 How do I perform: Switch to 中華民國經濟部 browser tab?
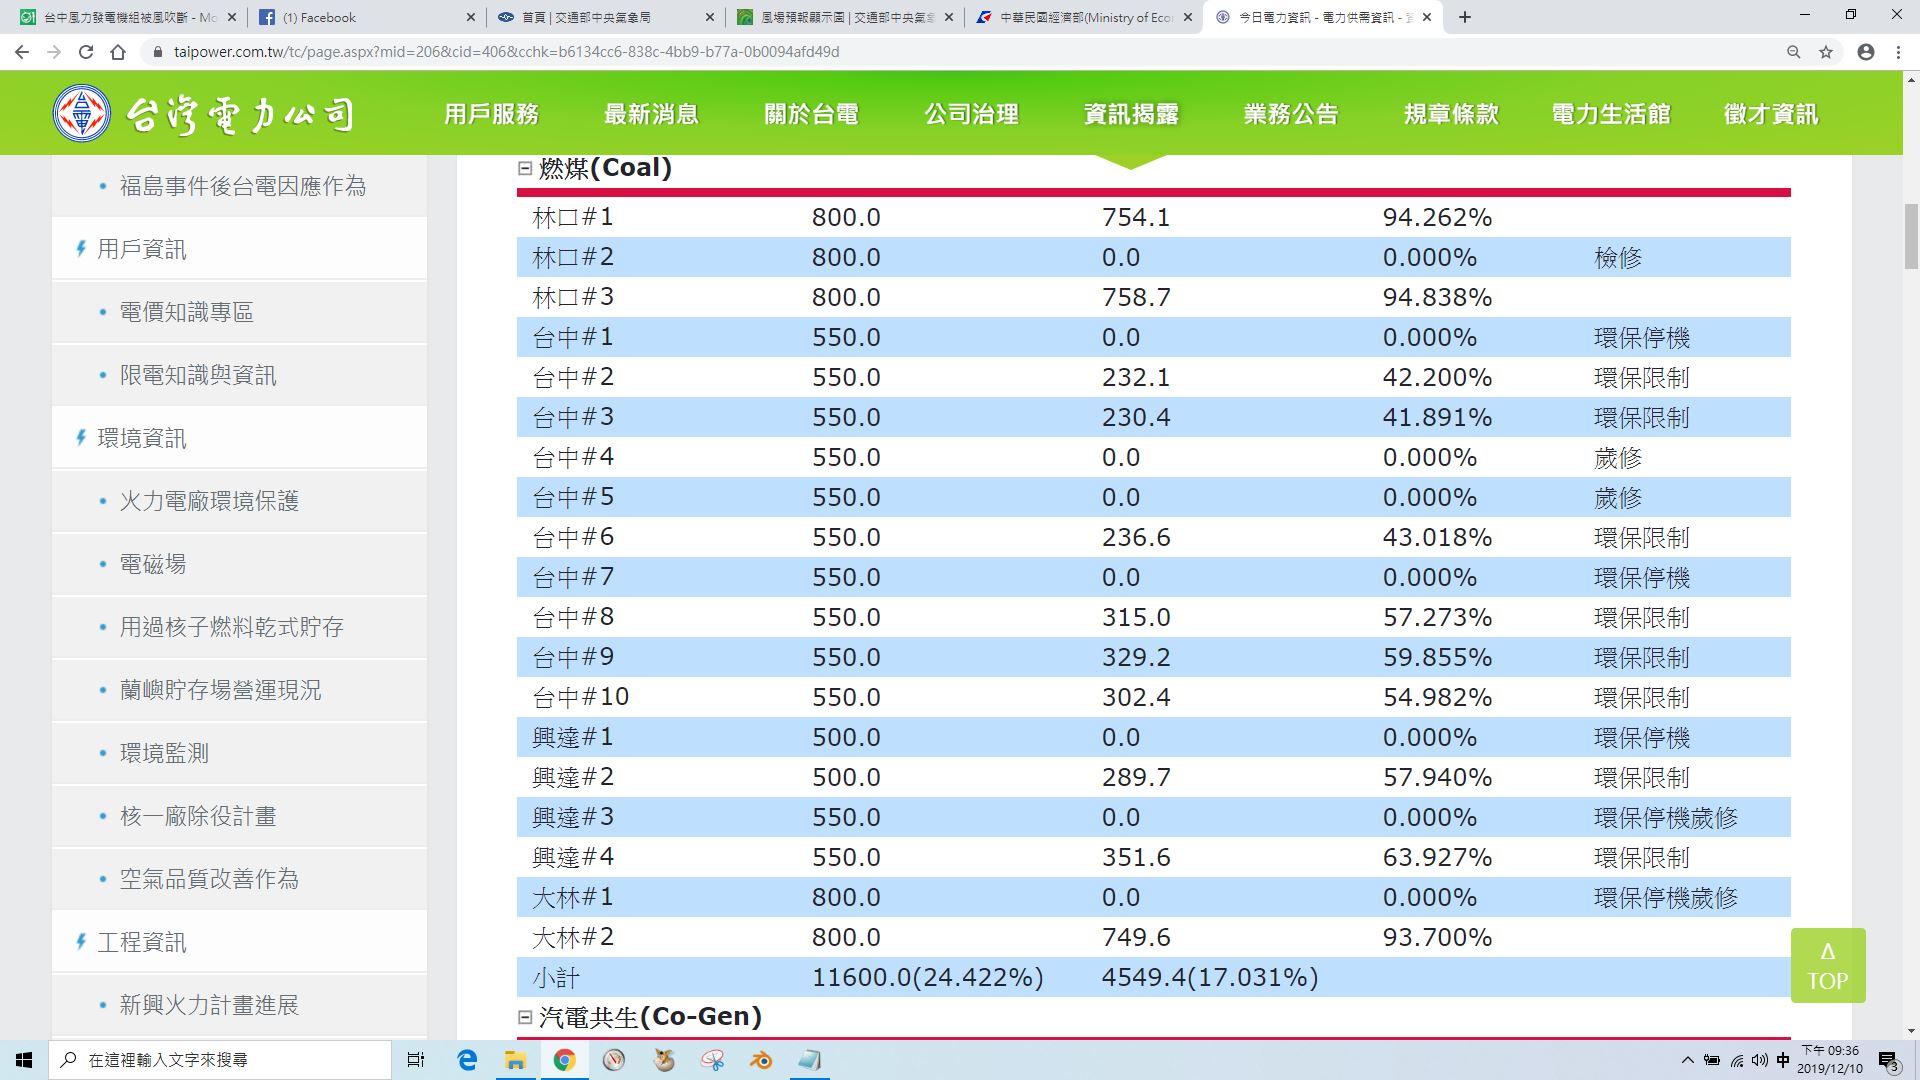point(1085,17)
